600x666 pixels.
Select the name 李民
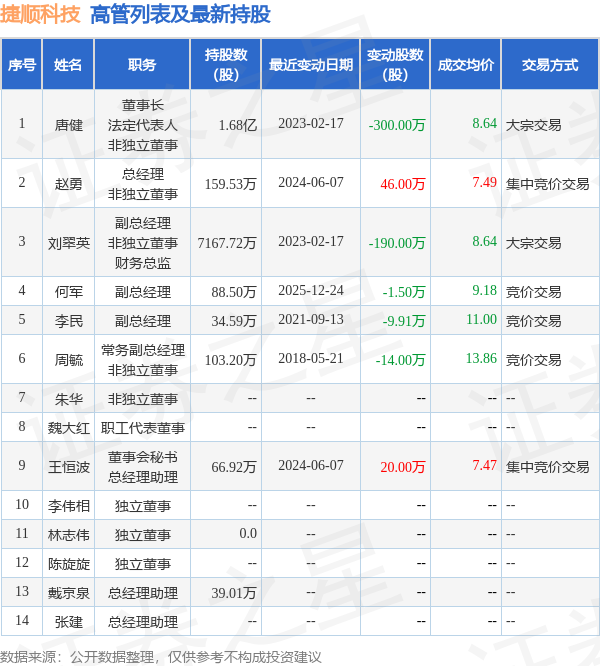coord(69,321)
